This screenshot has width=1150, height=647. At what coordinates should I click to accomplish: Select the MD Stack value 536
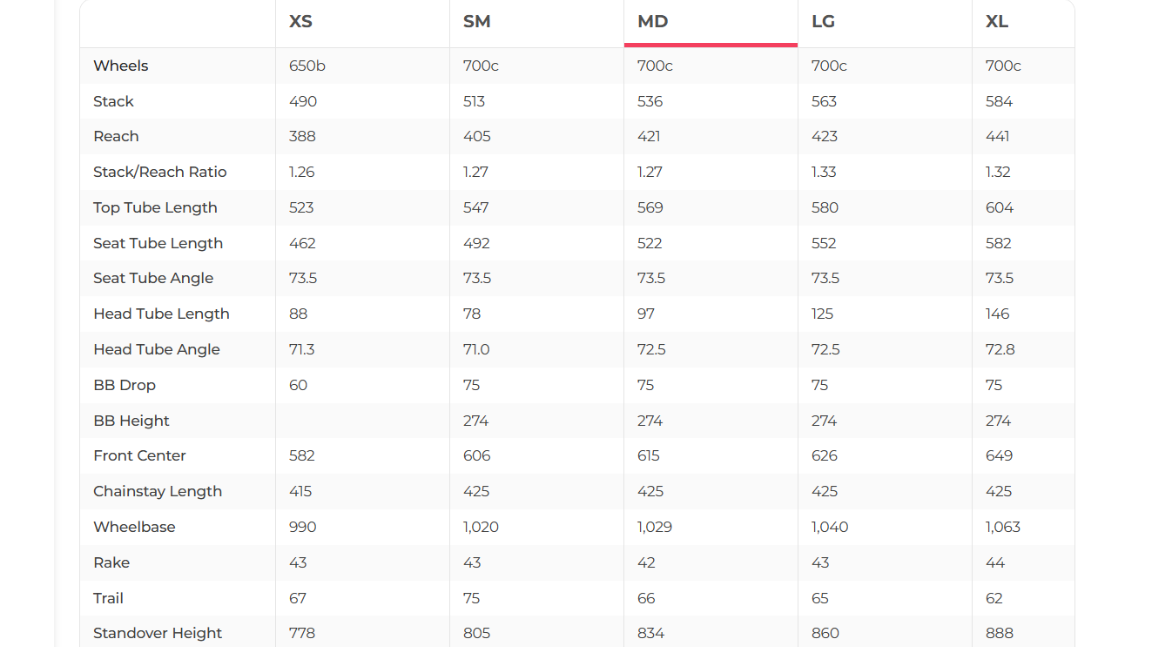[x=650, y=101]
